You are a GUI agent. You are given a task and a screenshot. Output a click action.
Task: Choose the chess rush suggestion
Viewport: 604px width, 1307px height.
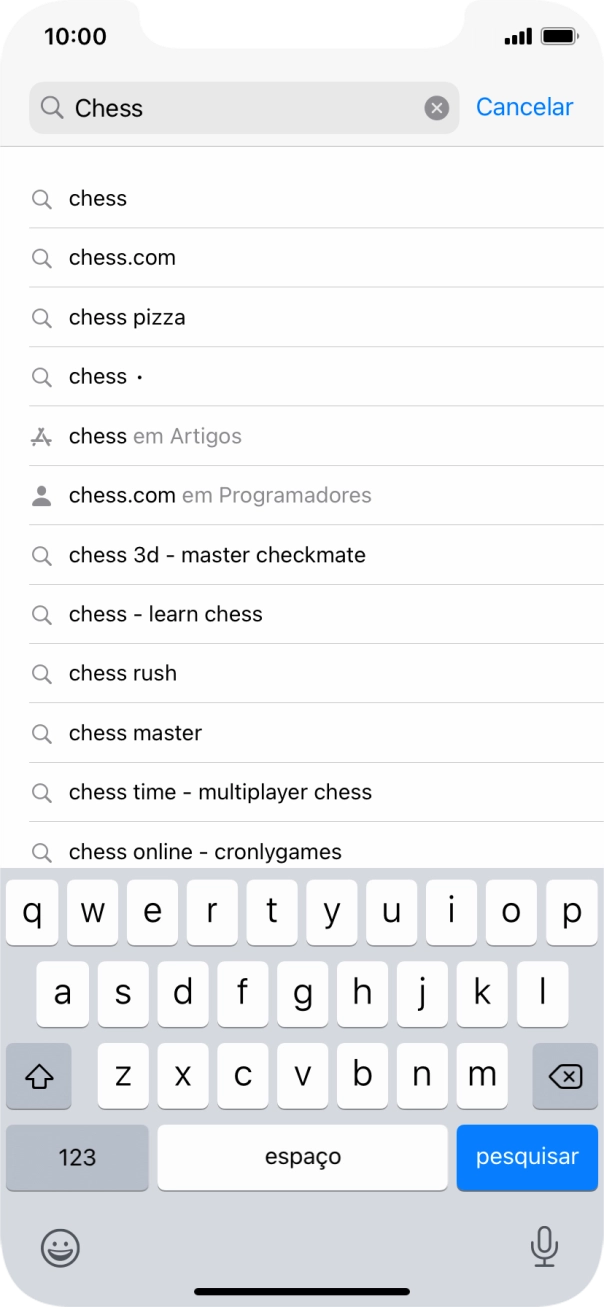(123, 674)
